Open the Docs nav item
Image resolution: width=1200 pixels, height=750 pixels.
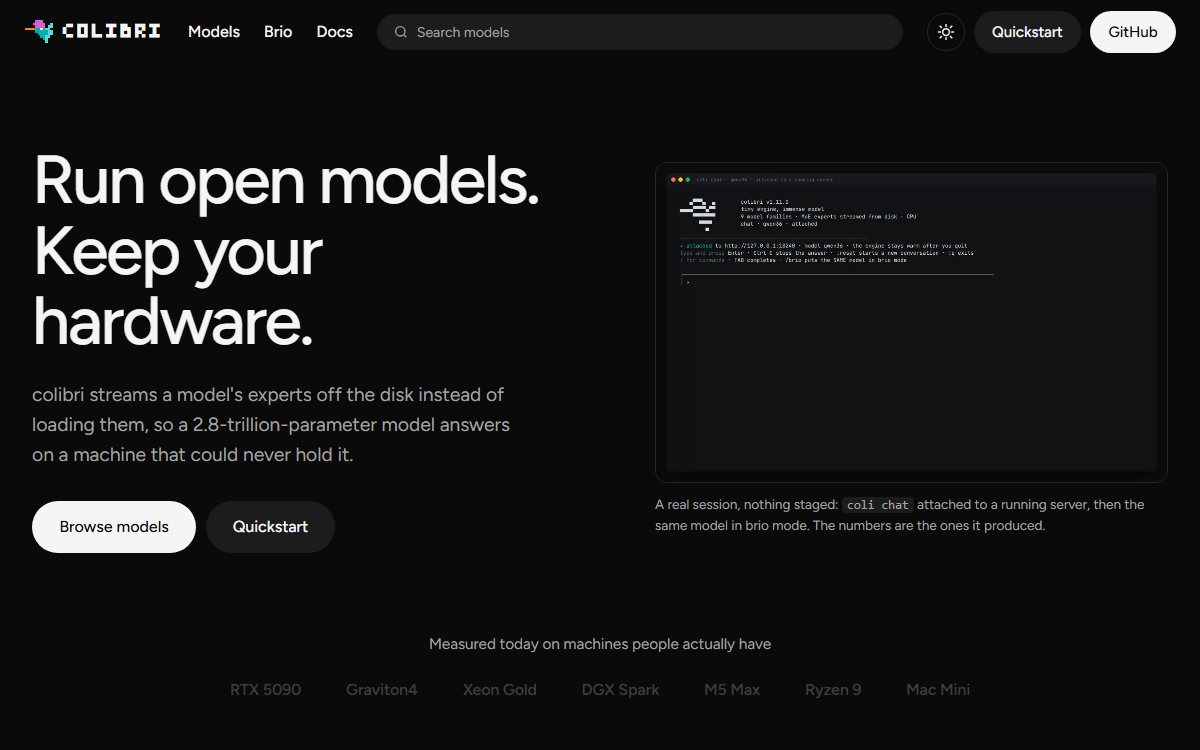334,32
